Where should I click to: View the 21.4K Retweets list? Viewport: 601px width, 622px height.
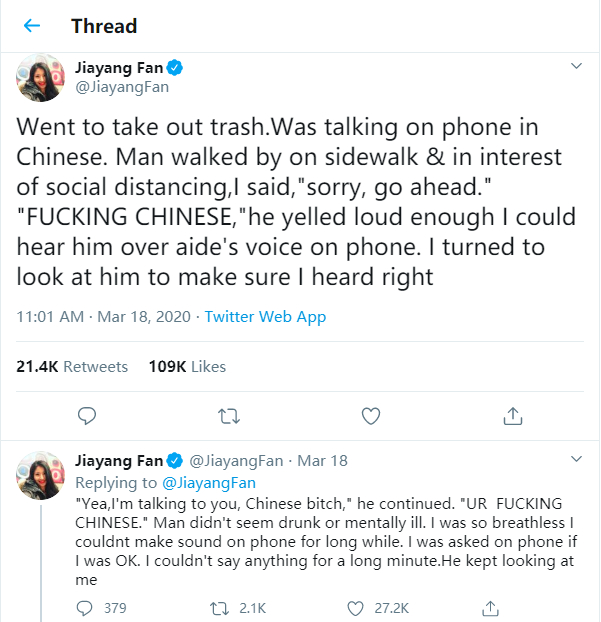pyautogui.click(x=72, y=367)
